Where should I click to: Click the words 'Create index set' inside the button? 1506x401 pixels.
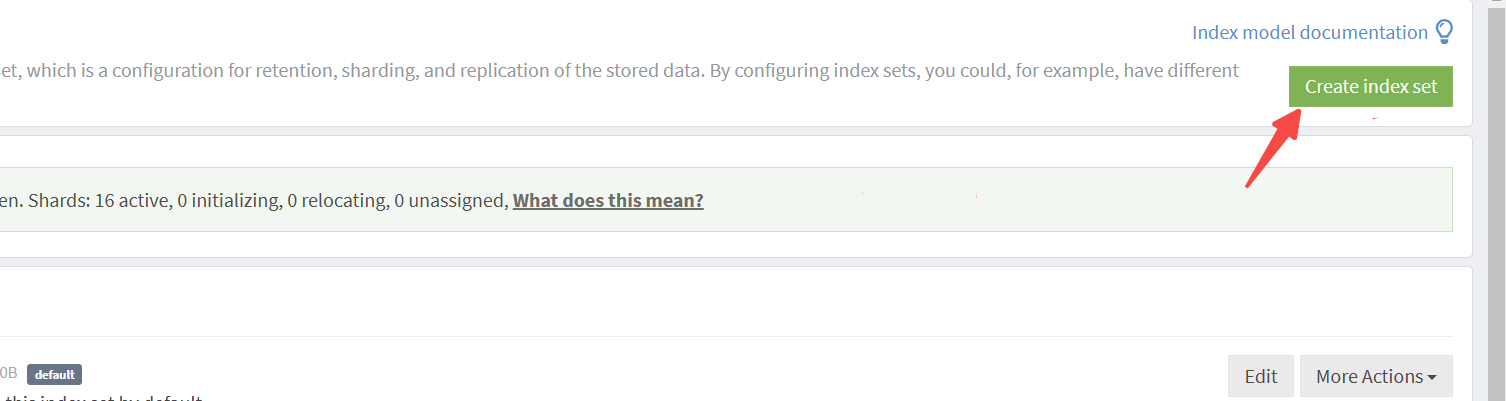click(1371, 86)
